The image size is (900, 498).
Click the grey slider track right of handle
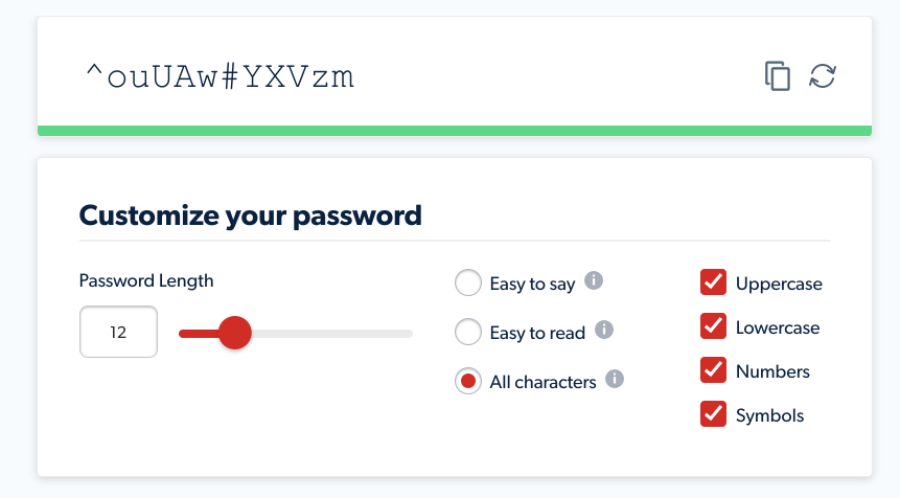tap(332, 333)
